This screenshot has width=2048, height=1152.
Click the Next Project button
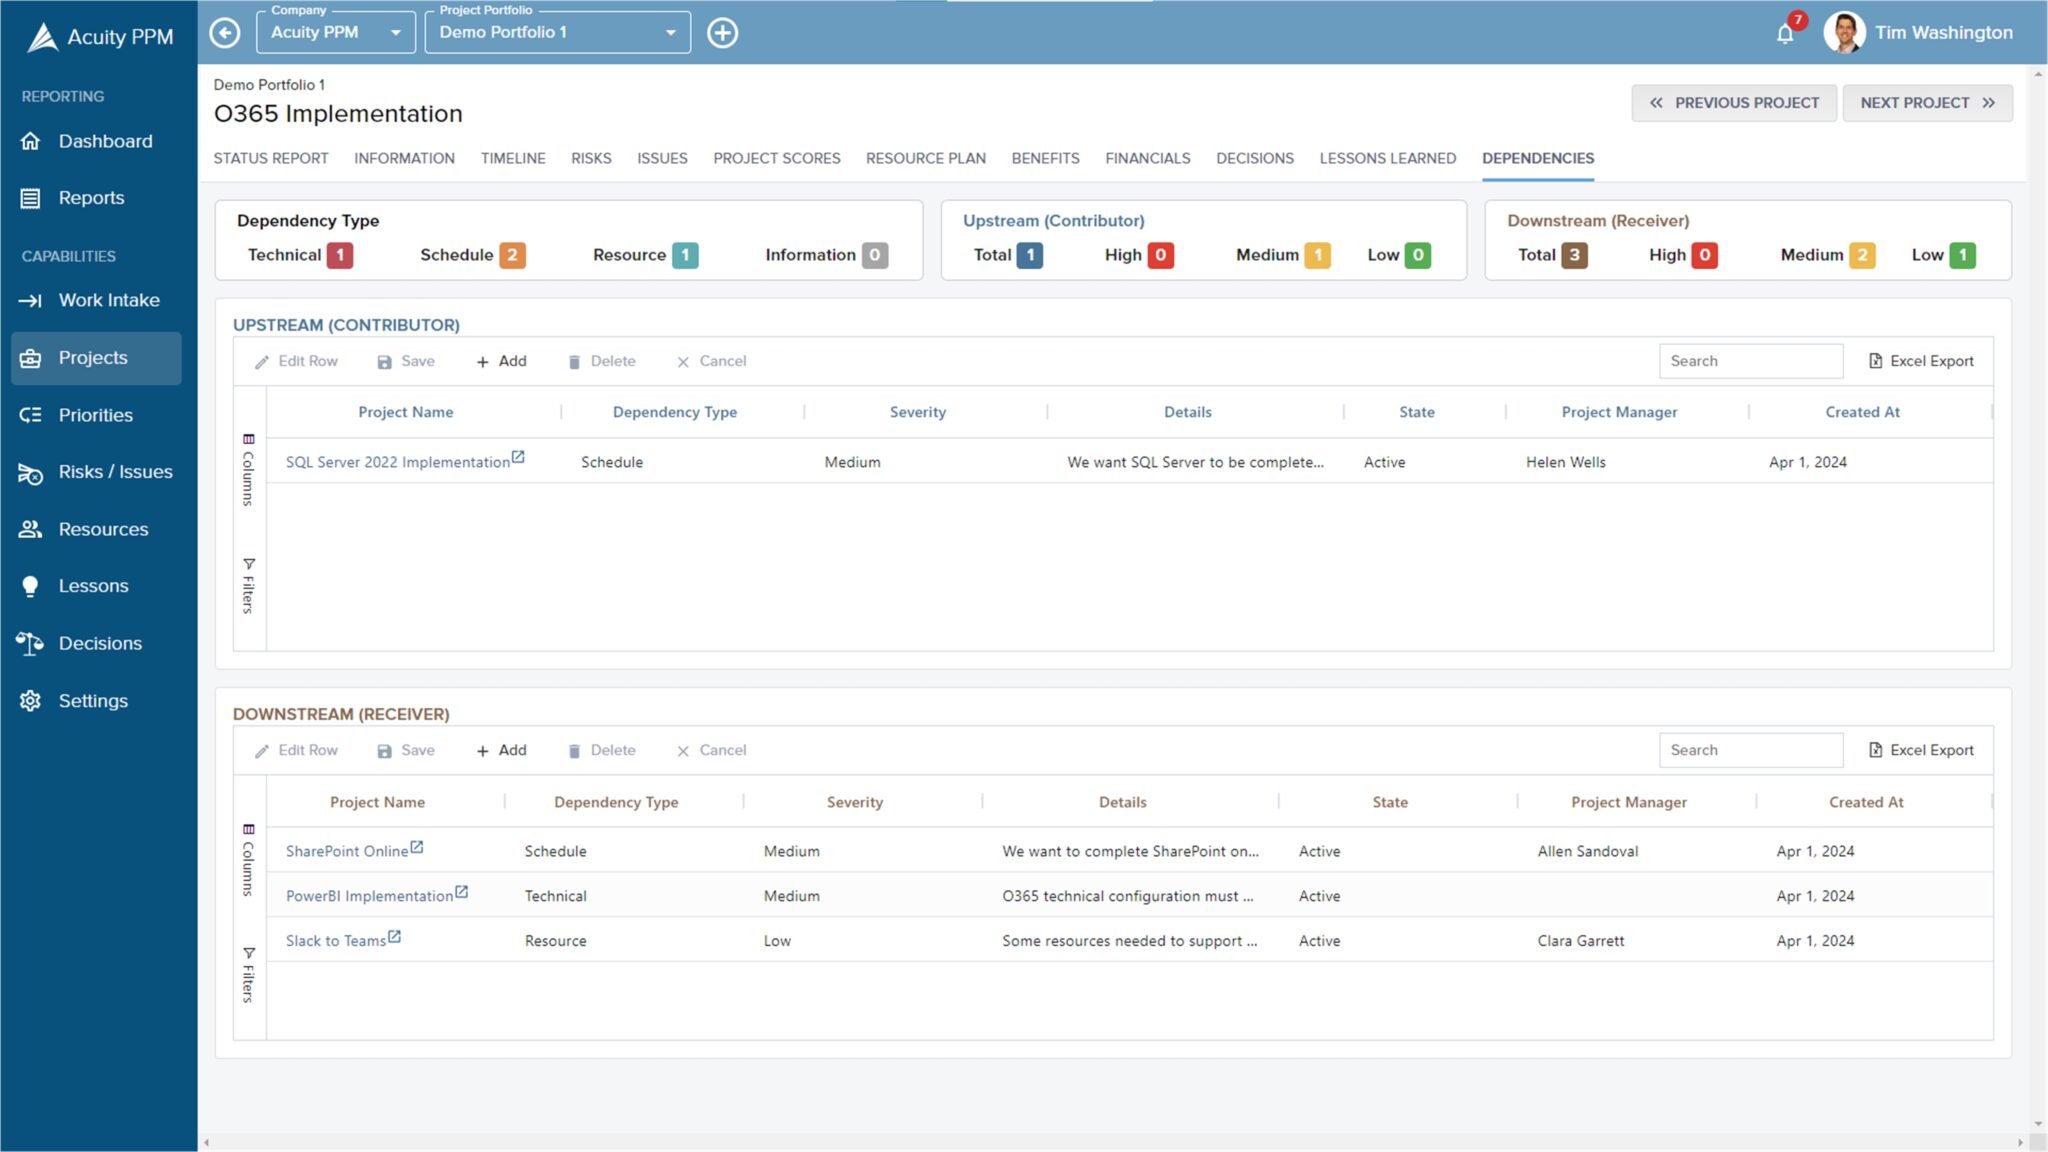point(1928,102)
